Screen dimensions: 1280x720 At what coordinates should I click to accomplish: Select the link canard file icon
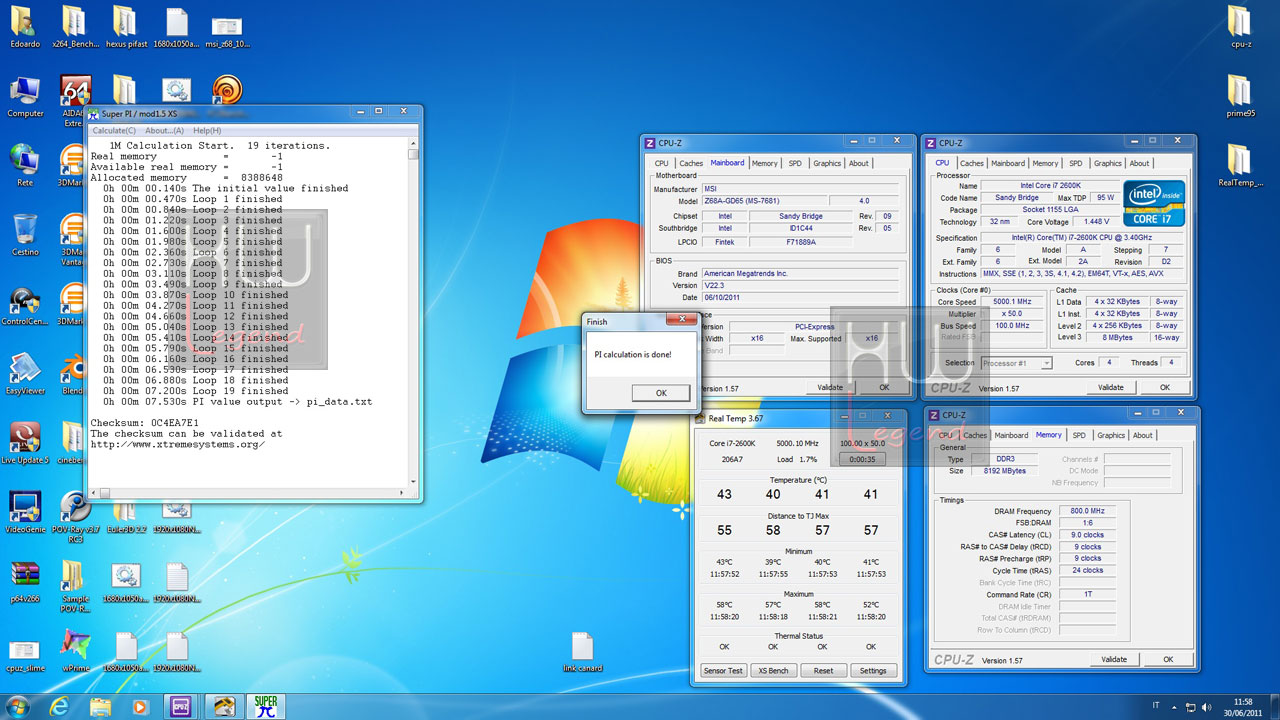click(584, 652)
